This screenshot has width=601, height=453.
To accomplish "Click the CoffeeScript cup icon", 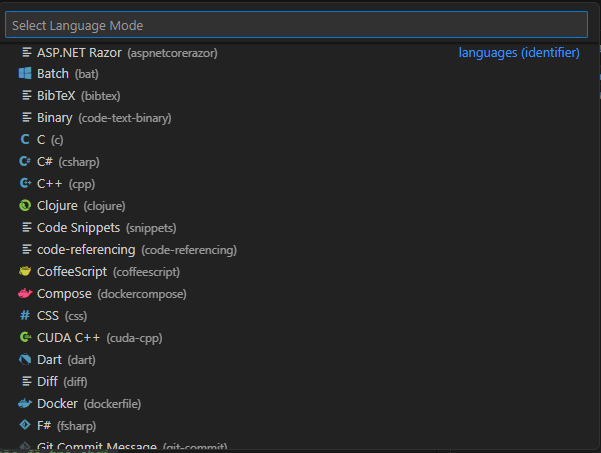I will [25, 272].
